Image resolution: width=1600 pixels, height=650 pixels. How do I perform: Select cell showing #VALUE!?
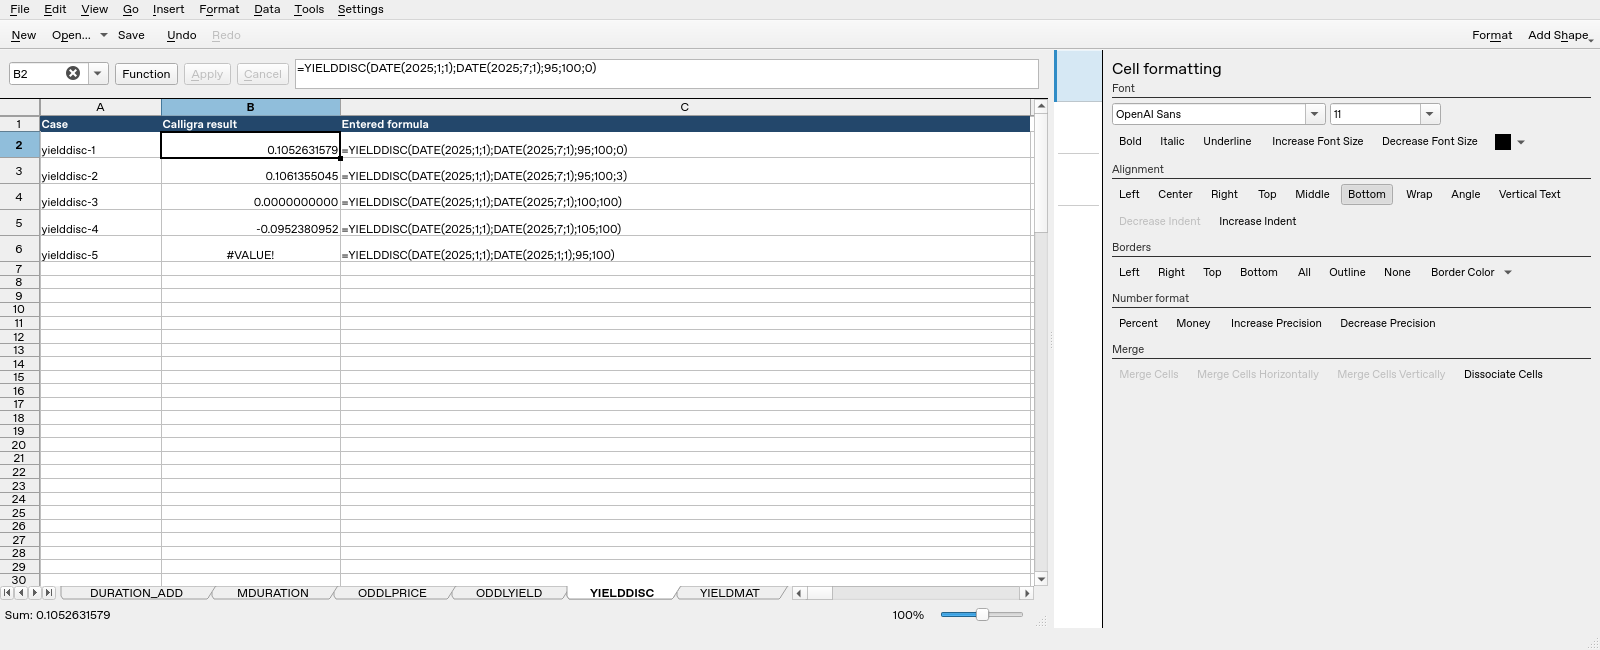(x=250, y=249)
